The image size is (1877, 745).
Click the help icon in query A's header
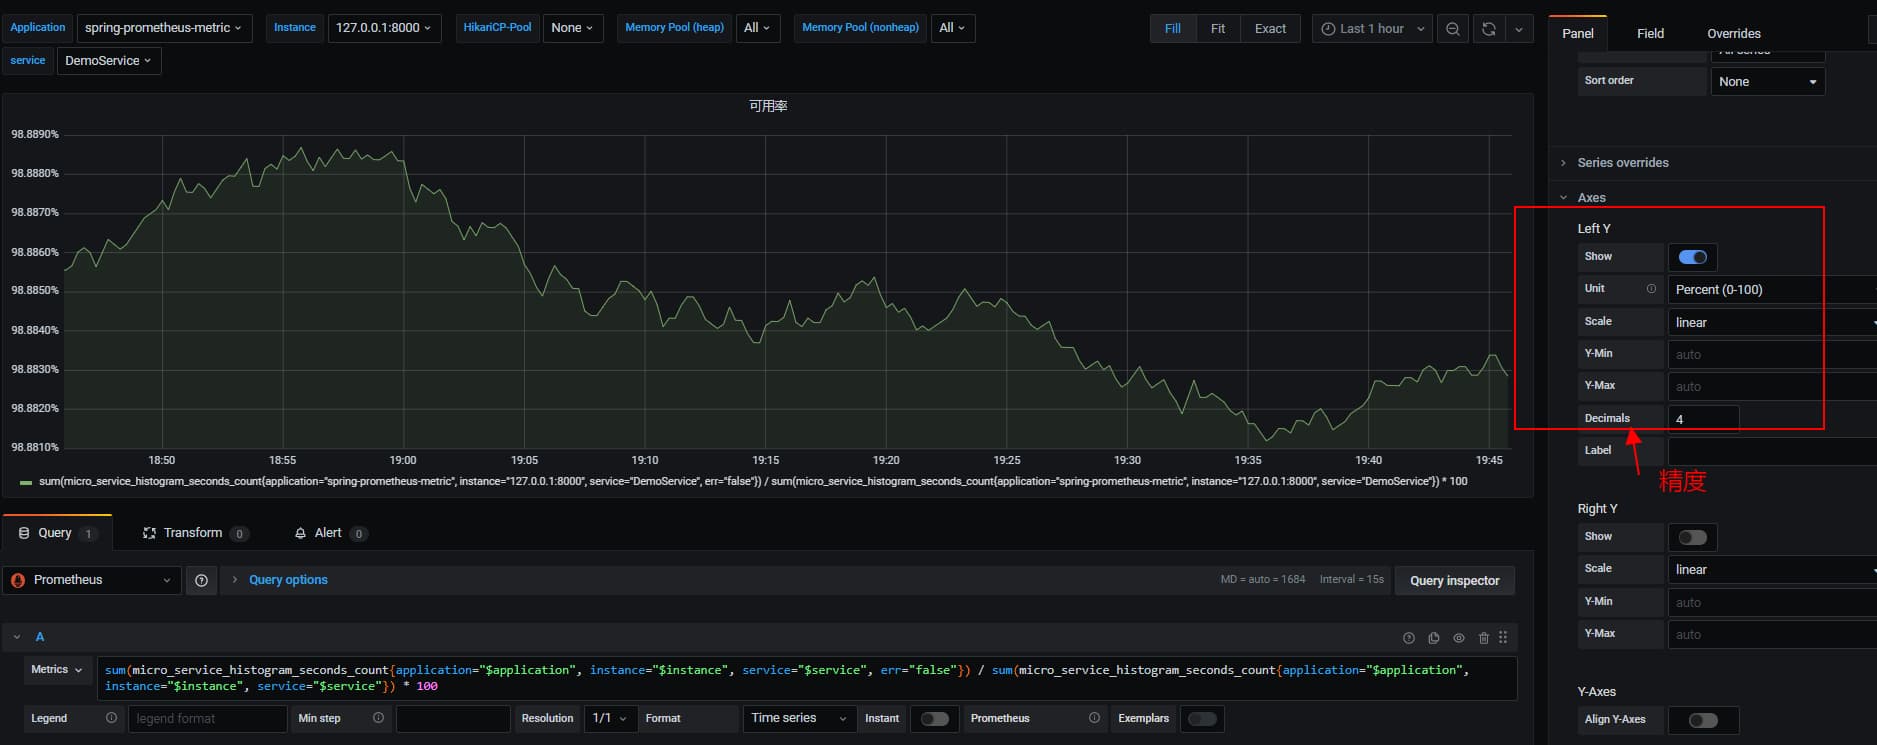pos(1409,638)
